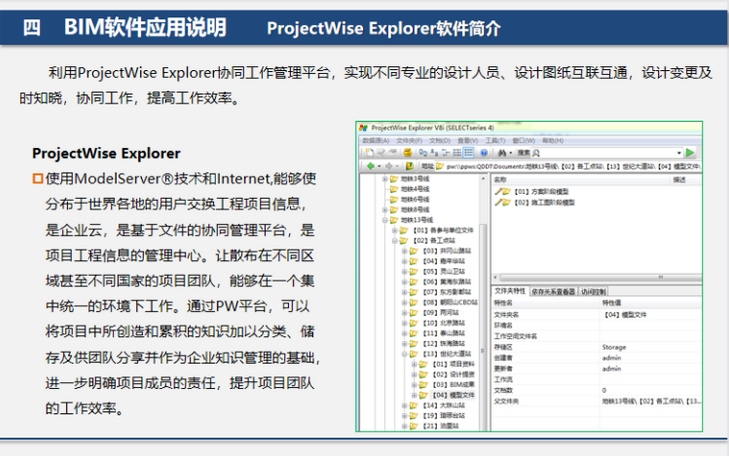This screenshot has width=729, height=456.
Task: Open the 工具(T) menu
Action: coord(496,140)
